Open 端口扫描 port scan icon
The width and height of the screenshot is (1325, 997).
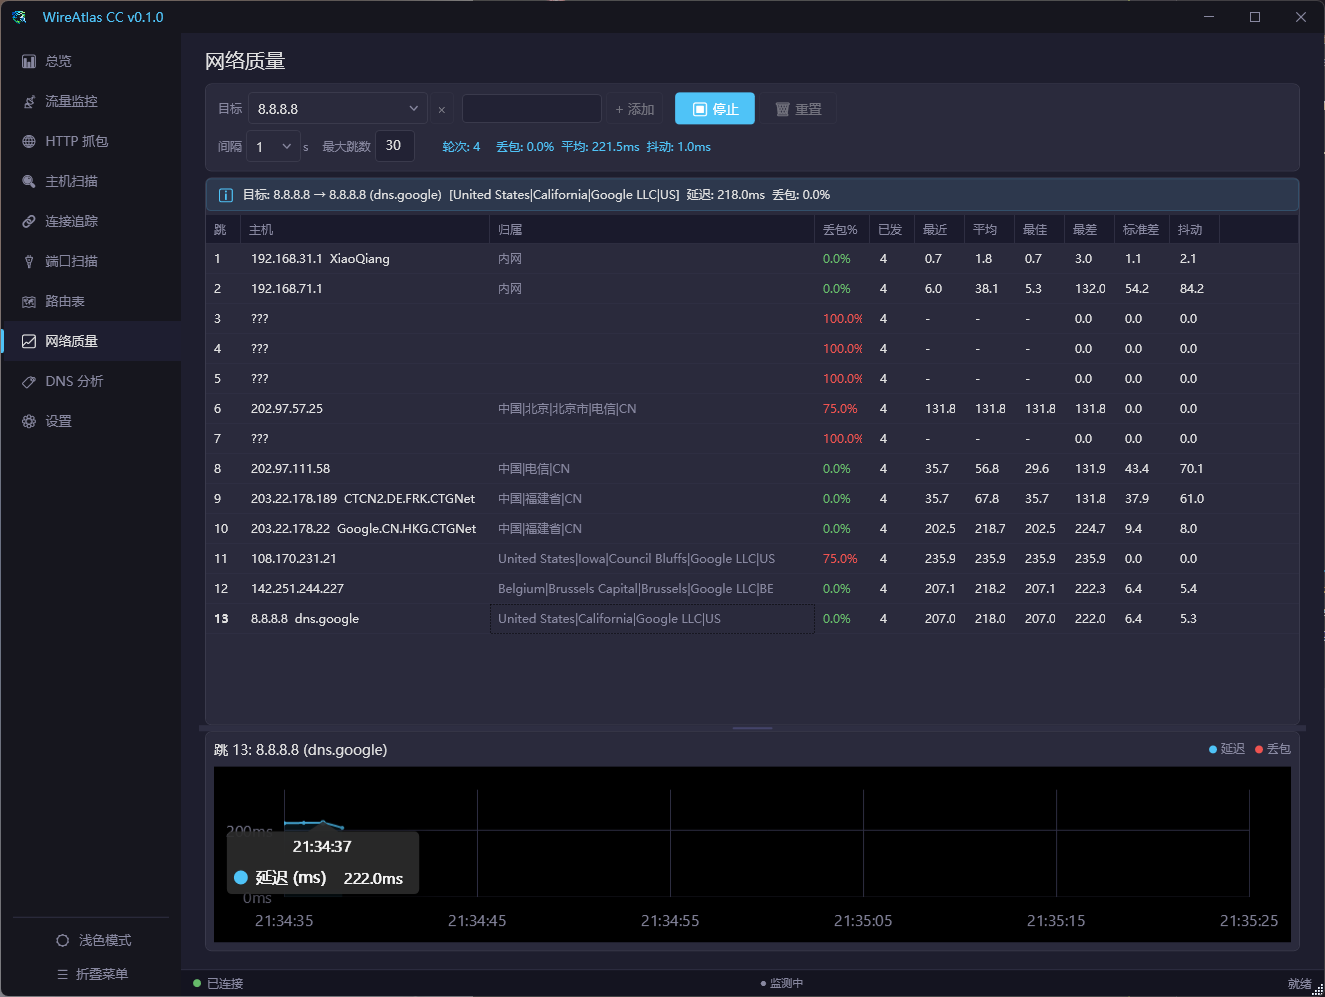29,261
